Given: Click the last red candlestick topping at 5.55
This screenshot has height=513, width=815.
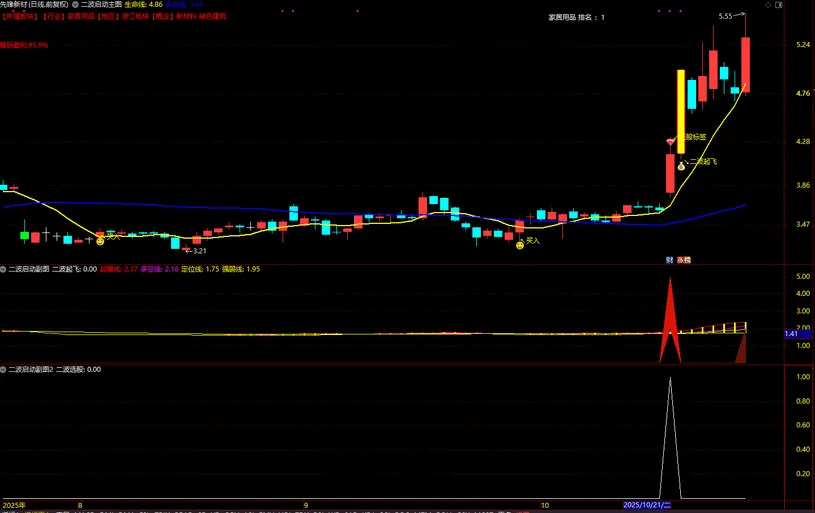Looking at the screenshot, I should coord(745,64).
